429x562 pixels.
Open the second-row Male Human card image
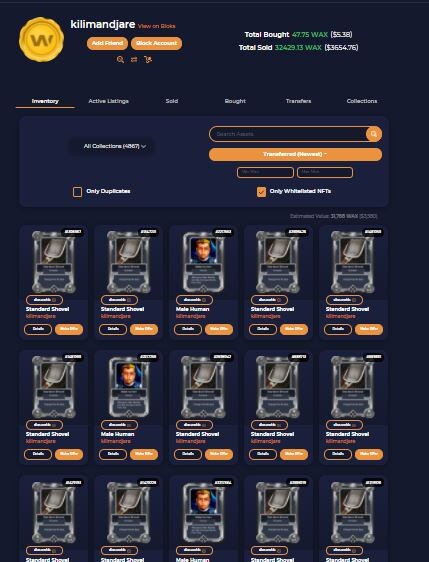[128, 387]
